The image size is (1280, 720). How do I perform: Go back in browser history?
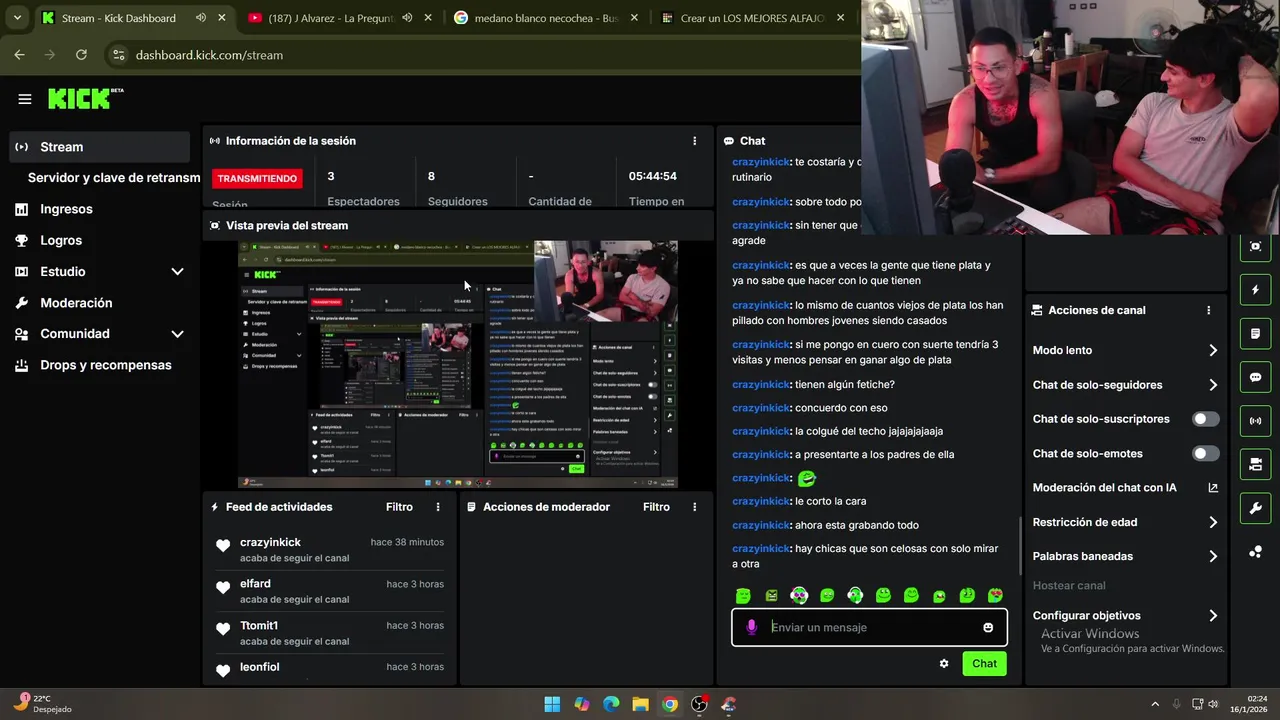(x=19, y=55)
